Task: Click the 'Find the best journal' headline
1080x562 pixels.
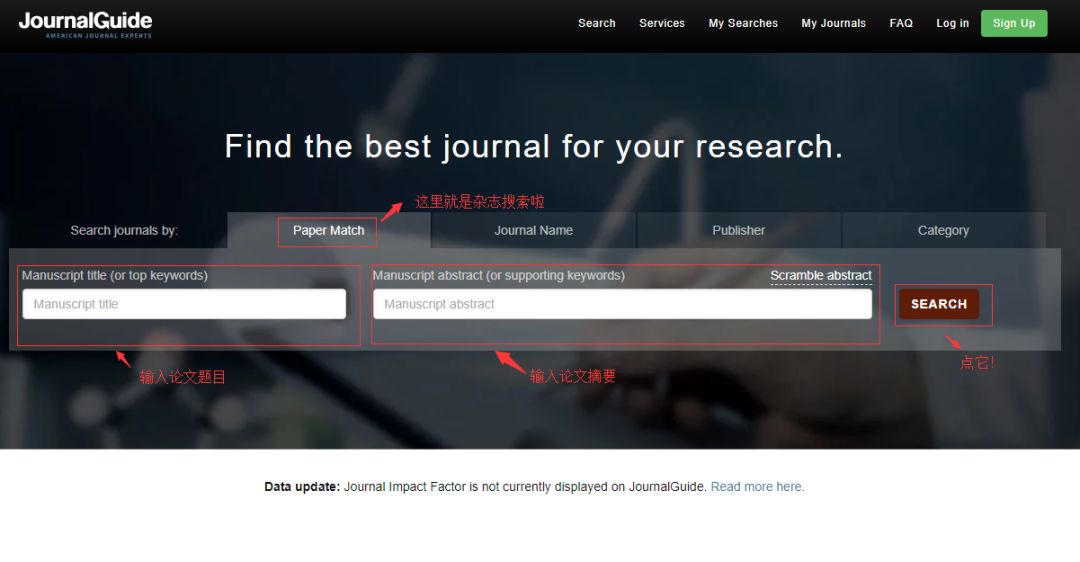Action: click(x=534, y=147)
